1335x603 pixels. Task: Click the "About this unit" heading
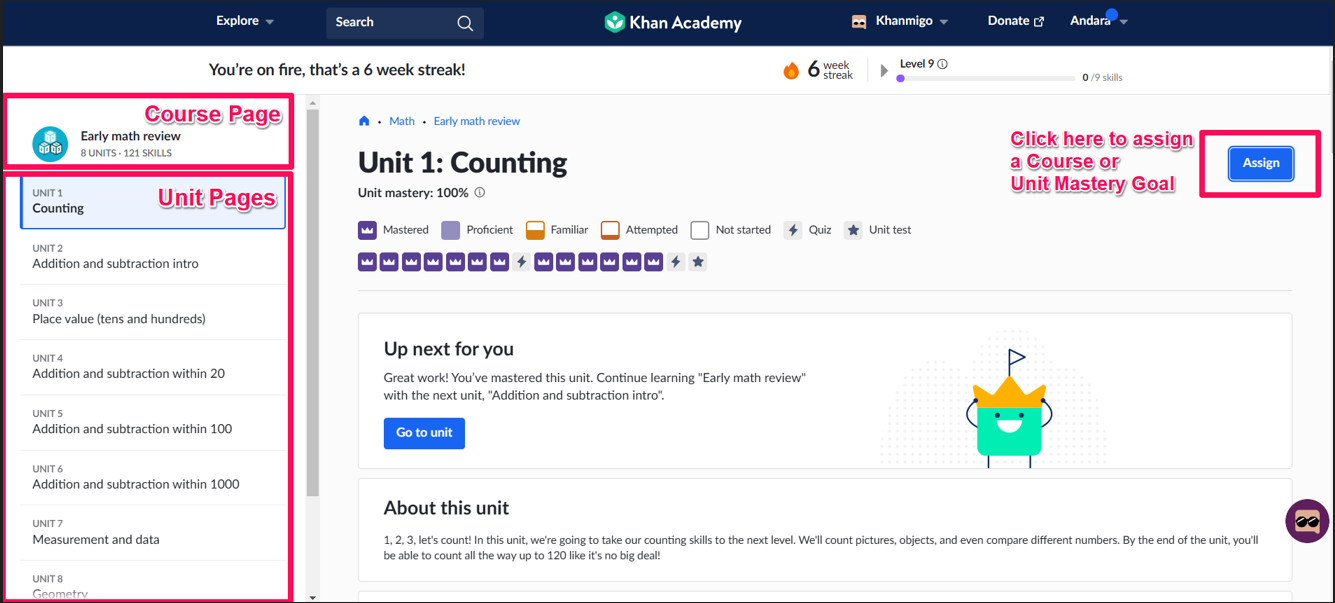(446, 508)
